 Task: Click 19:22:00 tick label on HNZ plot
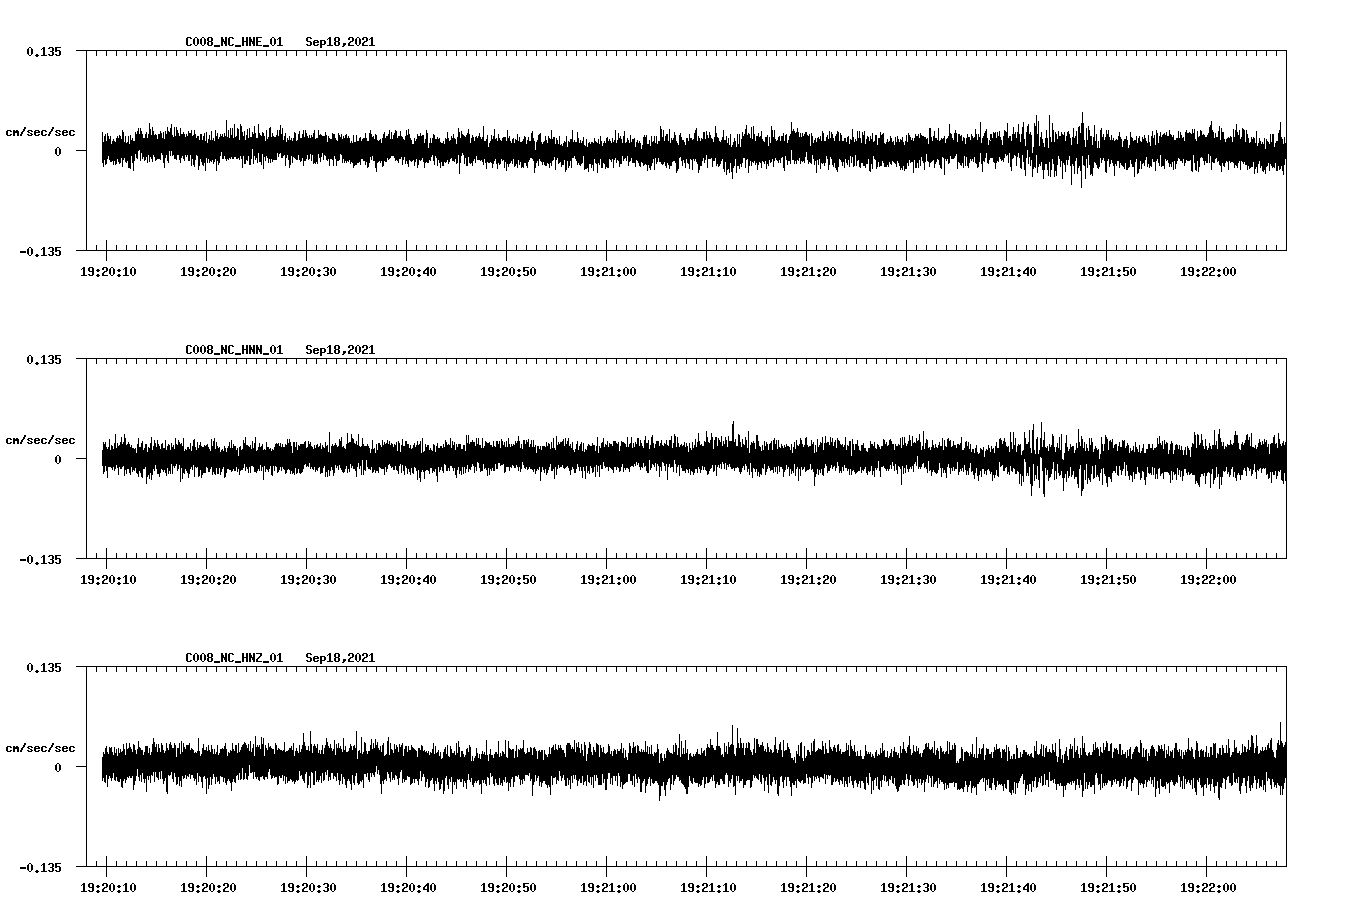click(1208, 888)
